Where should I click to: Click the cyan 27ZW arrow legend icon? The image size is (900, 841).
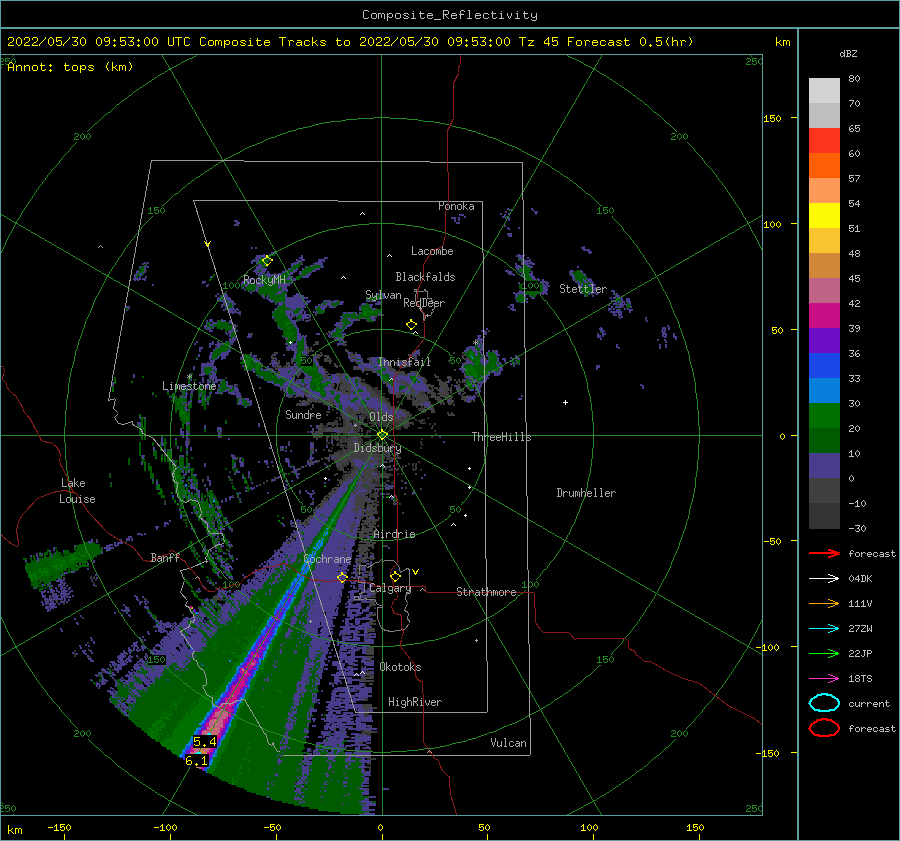[824, 629]
